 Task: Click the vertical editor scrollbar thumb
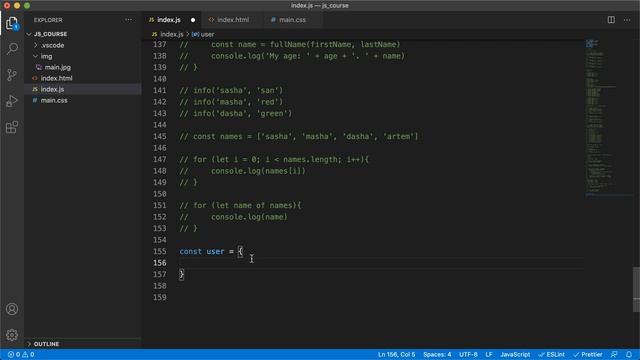pyautogui.click(x=636, y=290)
